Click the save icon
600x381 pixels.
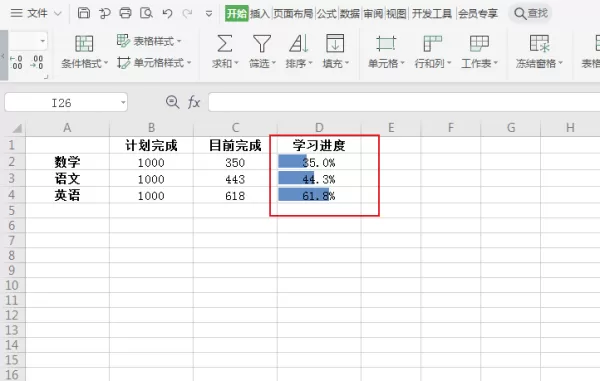[84, 13]
